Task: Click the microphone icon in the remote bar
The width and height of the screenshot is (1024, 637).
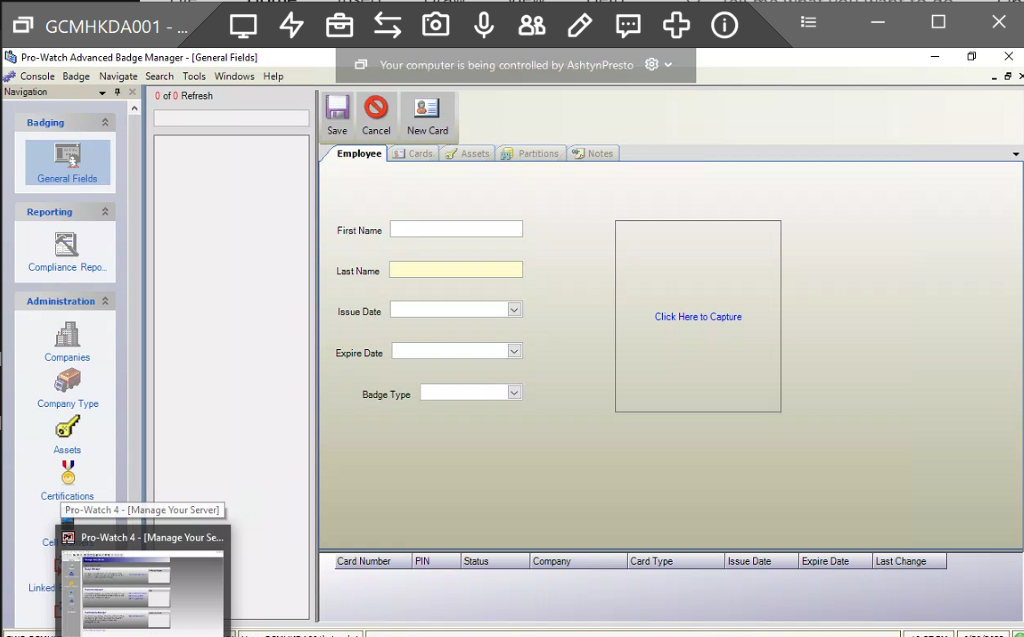Action: click(x=484, y=25)
